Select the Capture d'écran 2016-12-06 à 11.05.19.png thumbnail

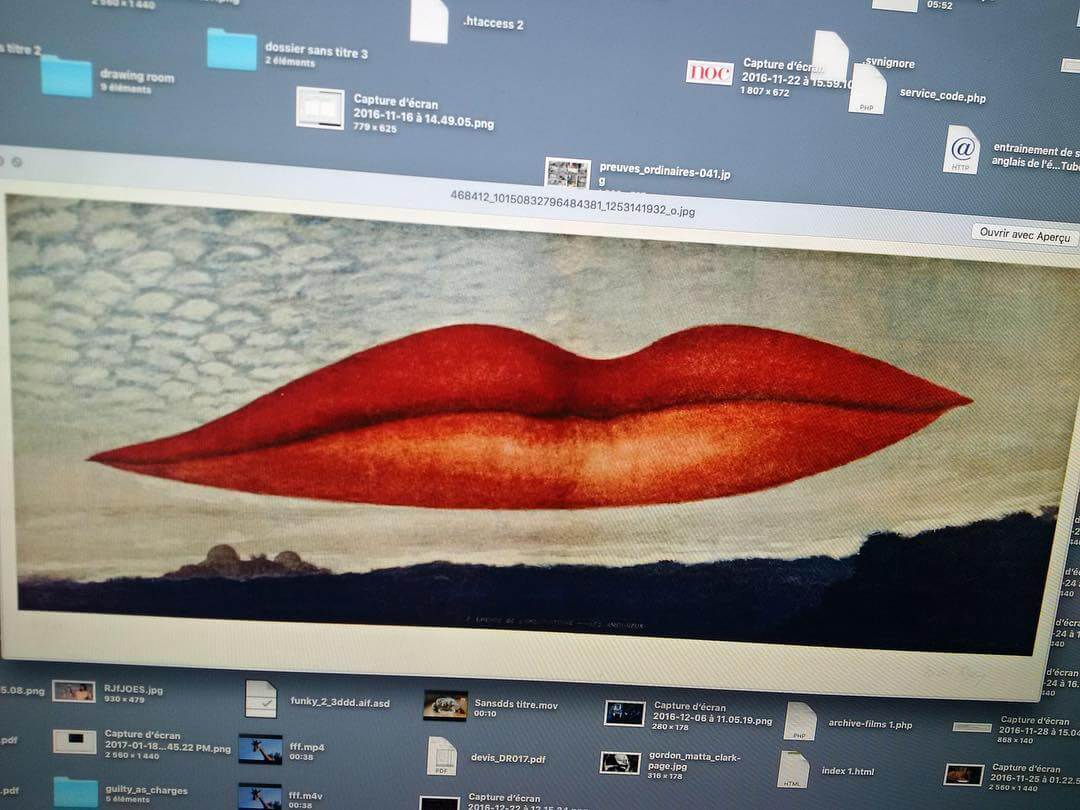625,714
